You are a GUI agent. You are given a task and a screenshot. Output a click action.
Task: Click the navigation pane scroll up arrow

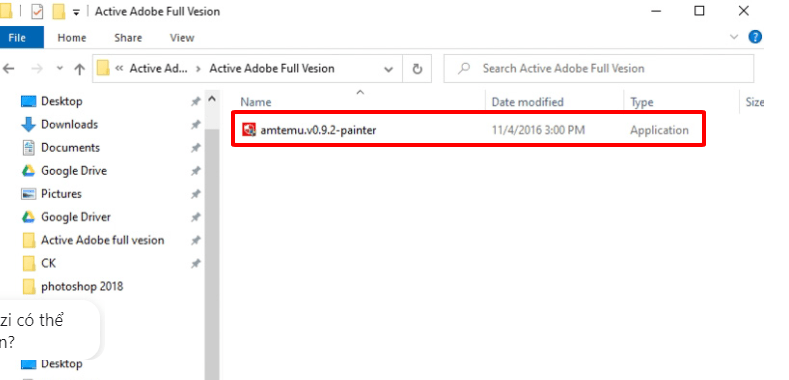[212, 99]
